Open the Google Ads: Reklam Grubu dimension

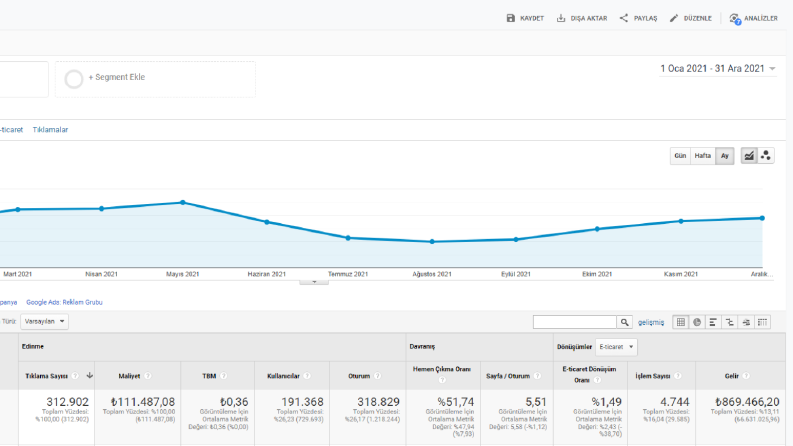pos(64,302)
